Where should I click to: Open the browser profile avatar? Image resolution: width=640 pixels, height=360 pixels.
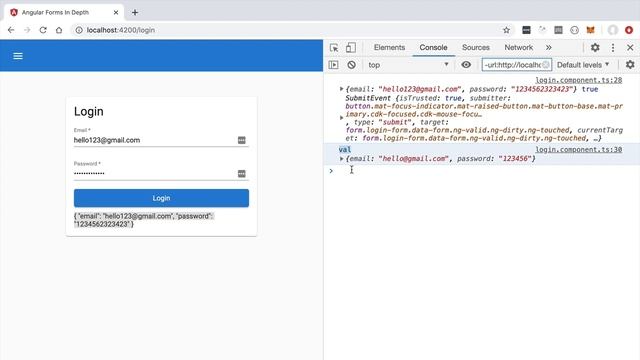coord(613,30)
